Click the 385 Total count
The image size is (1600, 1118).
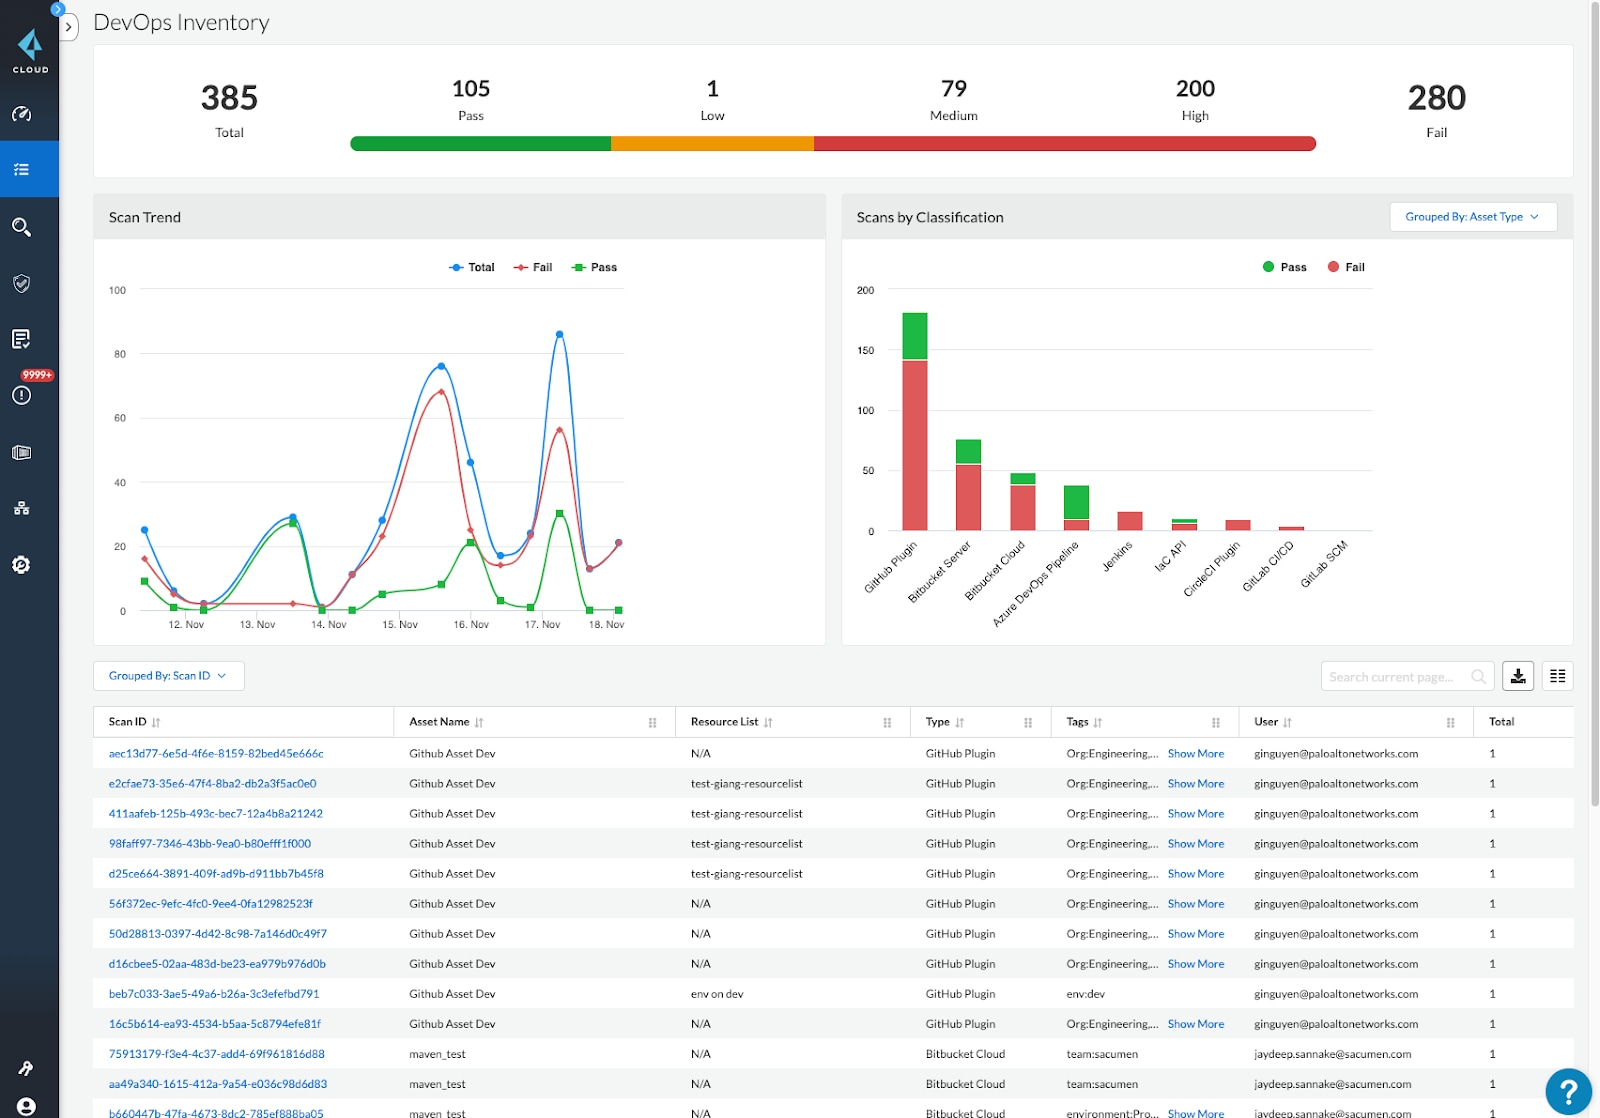(x=229, y=98)
